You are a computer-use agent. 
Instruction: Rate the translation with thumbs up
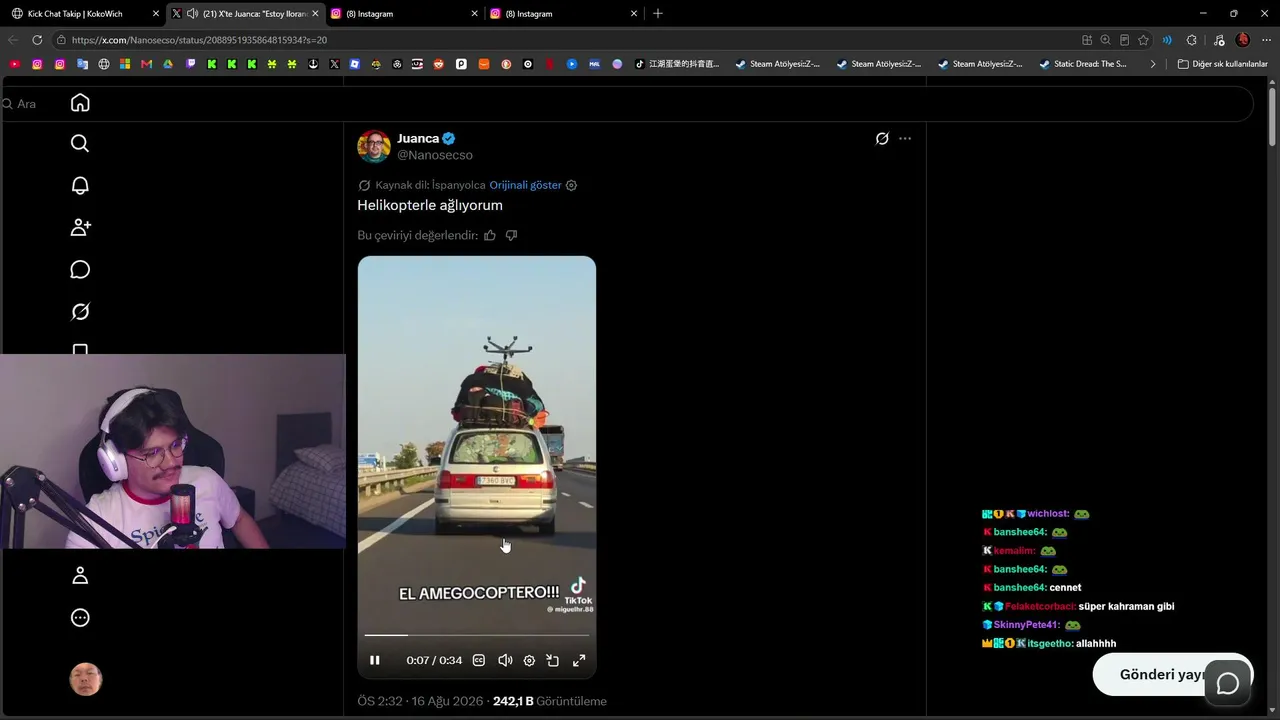pyautogui.click(x=490, y=235)
